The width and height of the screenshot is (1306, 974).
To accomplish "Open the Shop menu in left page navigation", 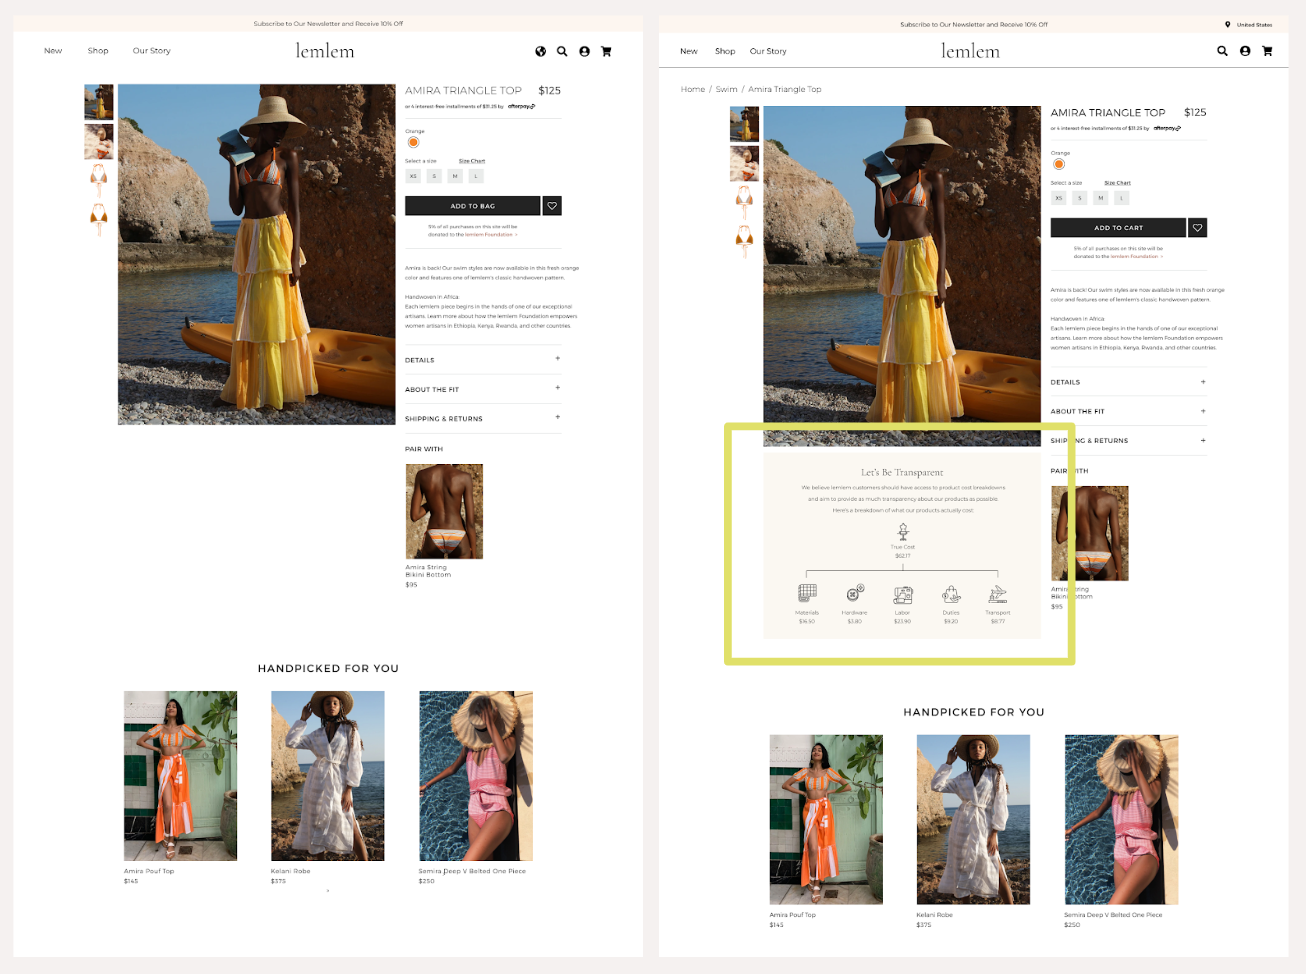I will pyautogui.click(x=98, y=51).
